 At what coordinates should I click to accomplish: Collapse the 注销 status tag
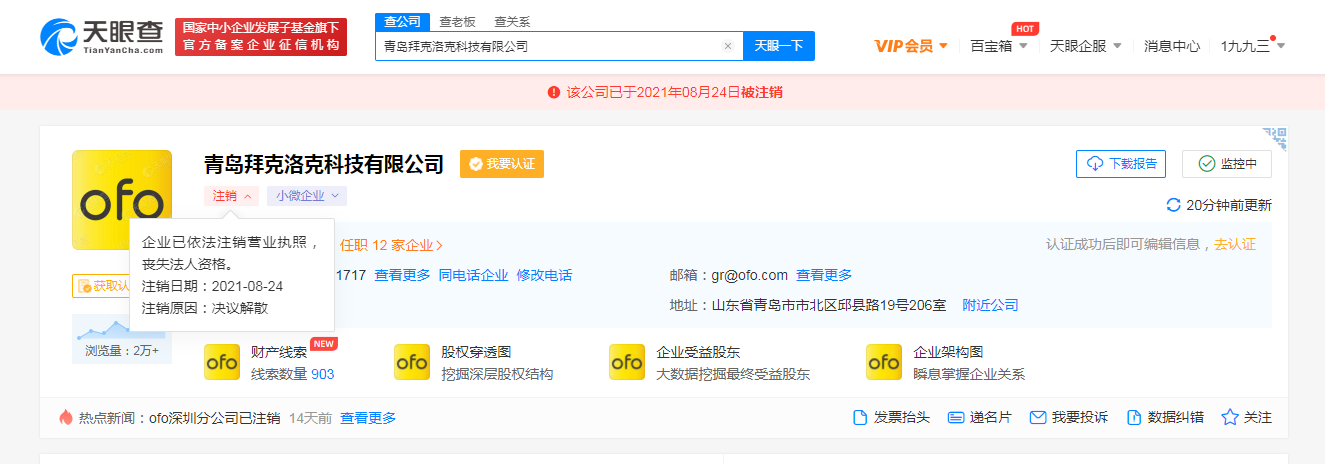pyautogui.click(x=232, y=196)
